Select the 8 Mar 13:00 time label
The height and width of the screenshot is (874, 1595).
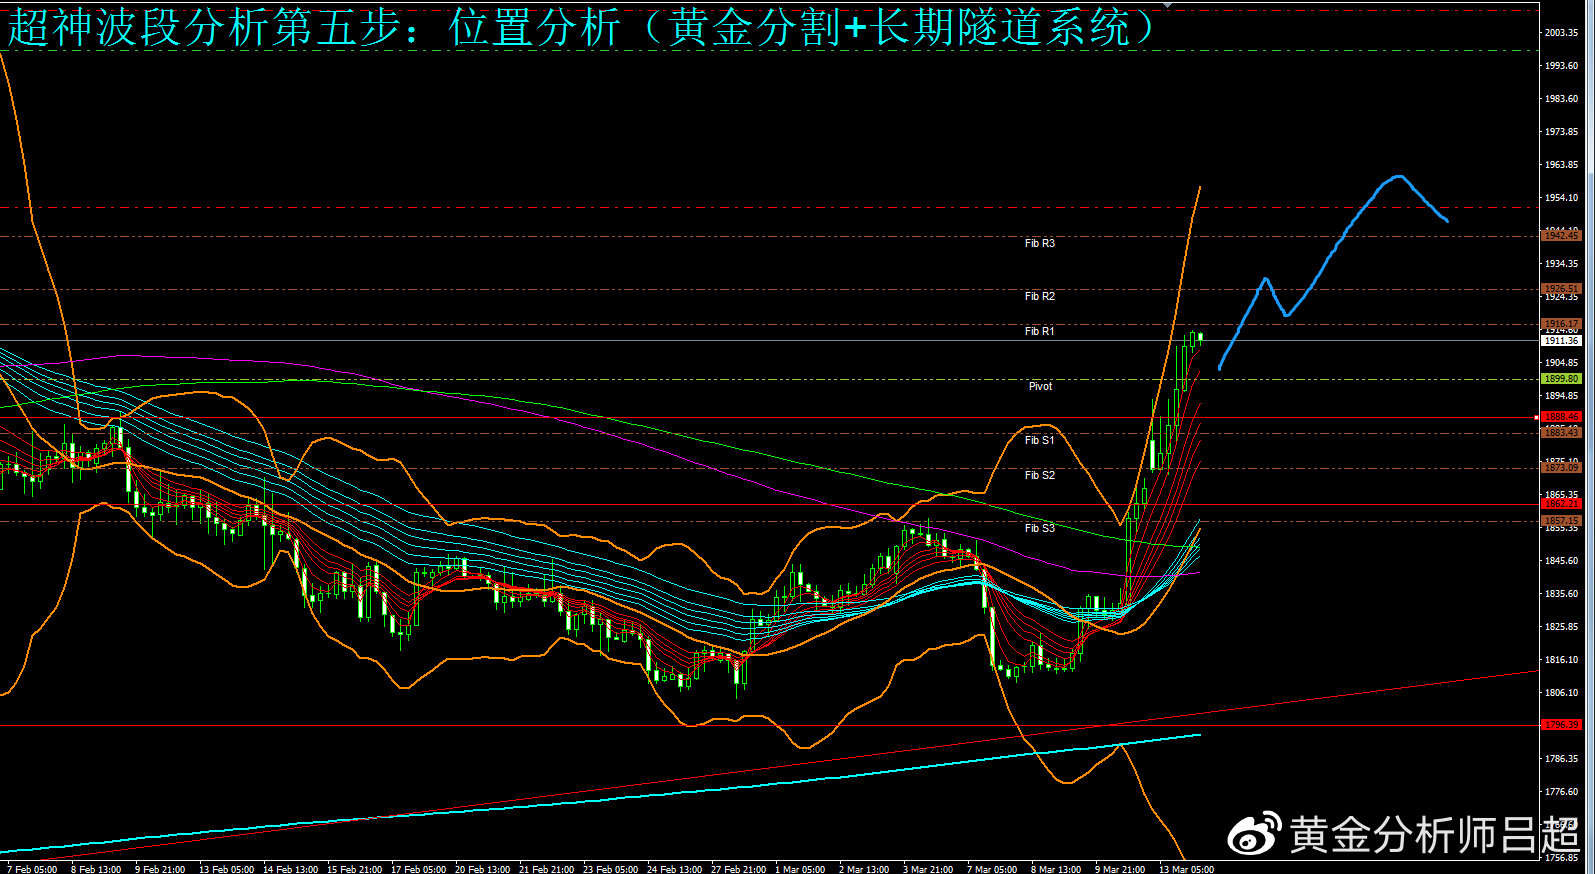(1056, 869)
